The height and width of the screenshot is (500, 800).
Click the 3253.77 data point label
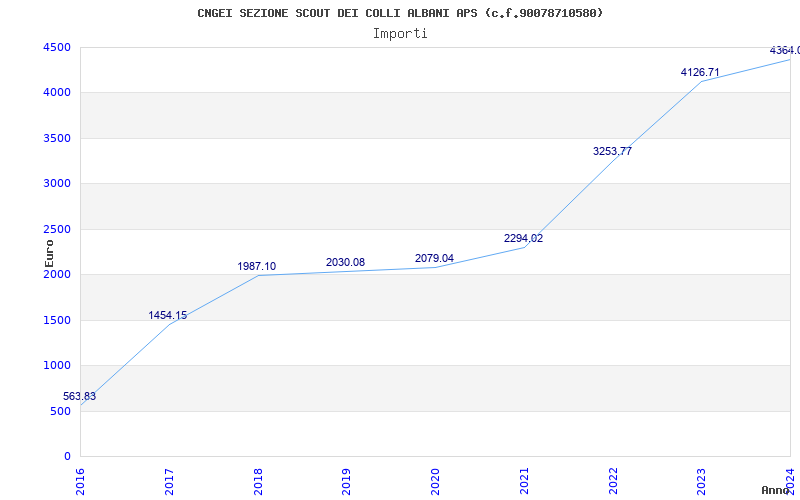click(612, 151)
